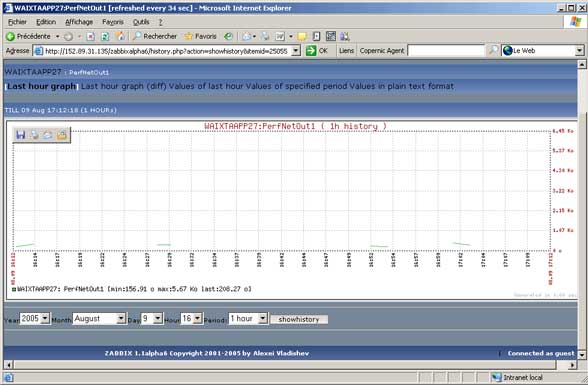Viewport: 588px width, 385px height.
Task: Click the yellow folder toolbar icon
Action: click(302, 36)
